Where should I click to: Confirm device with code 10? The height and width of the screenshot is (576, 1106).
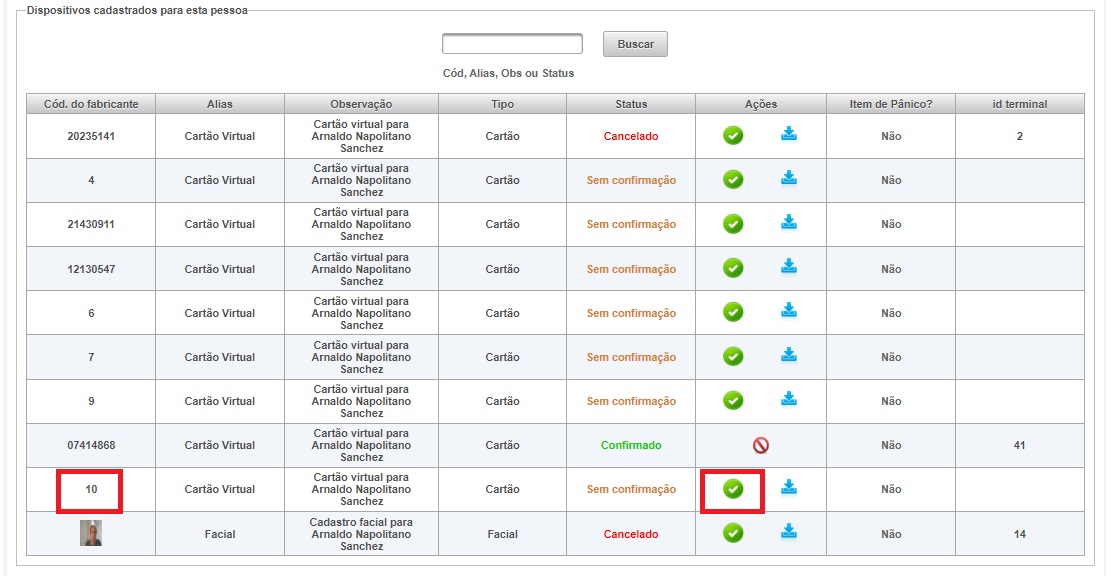tap(733, 488)
